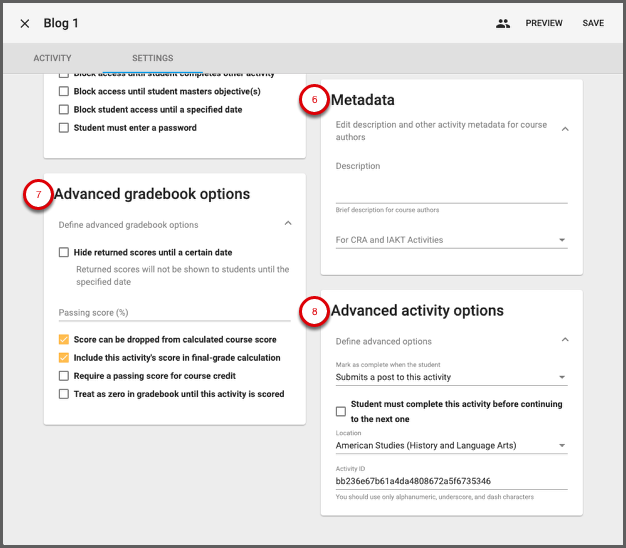
Task: Switch to the Activity tab
Action: [52, 59]
